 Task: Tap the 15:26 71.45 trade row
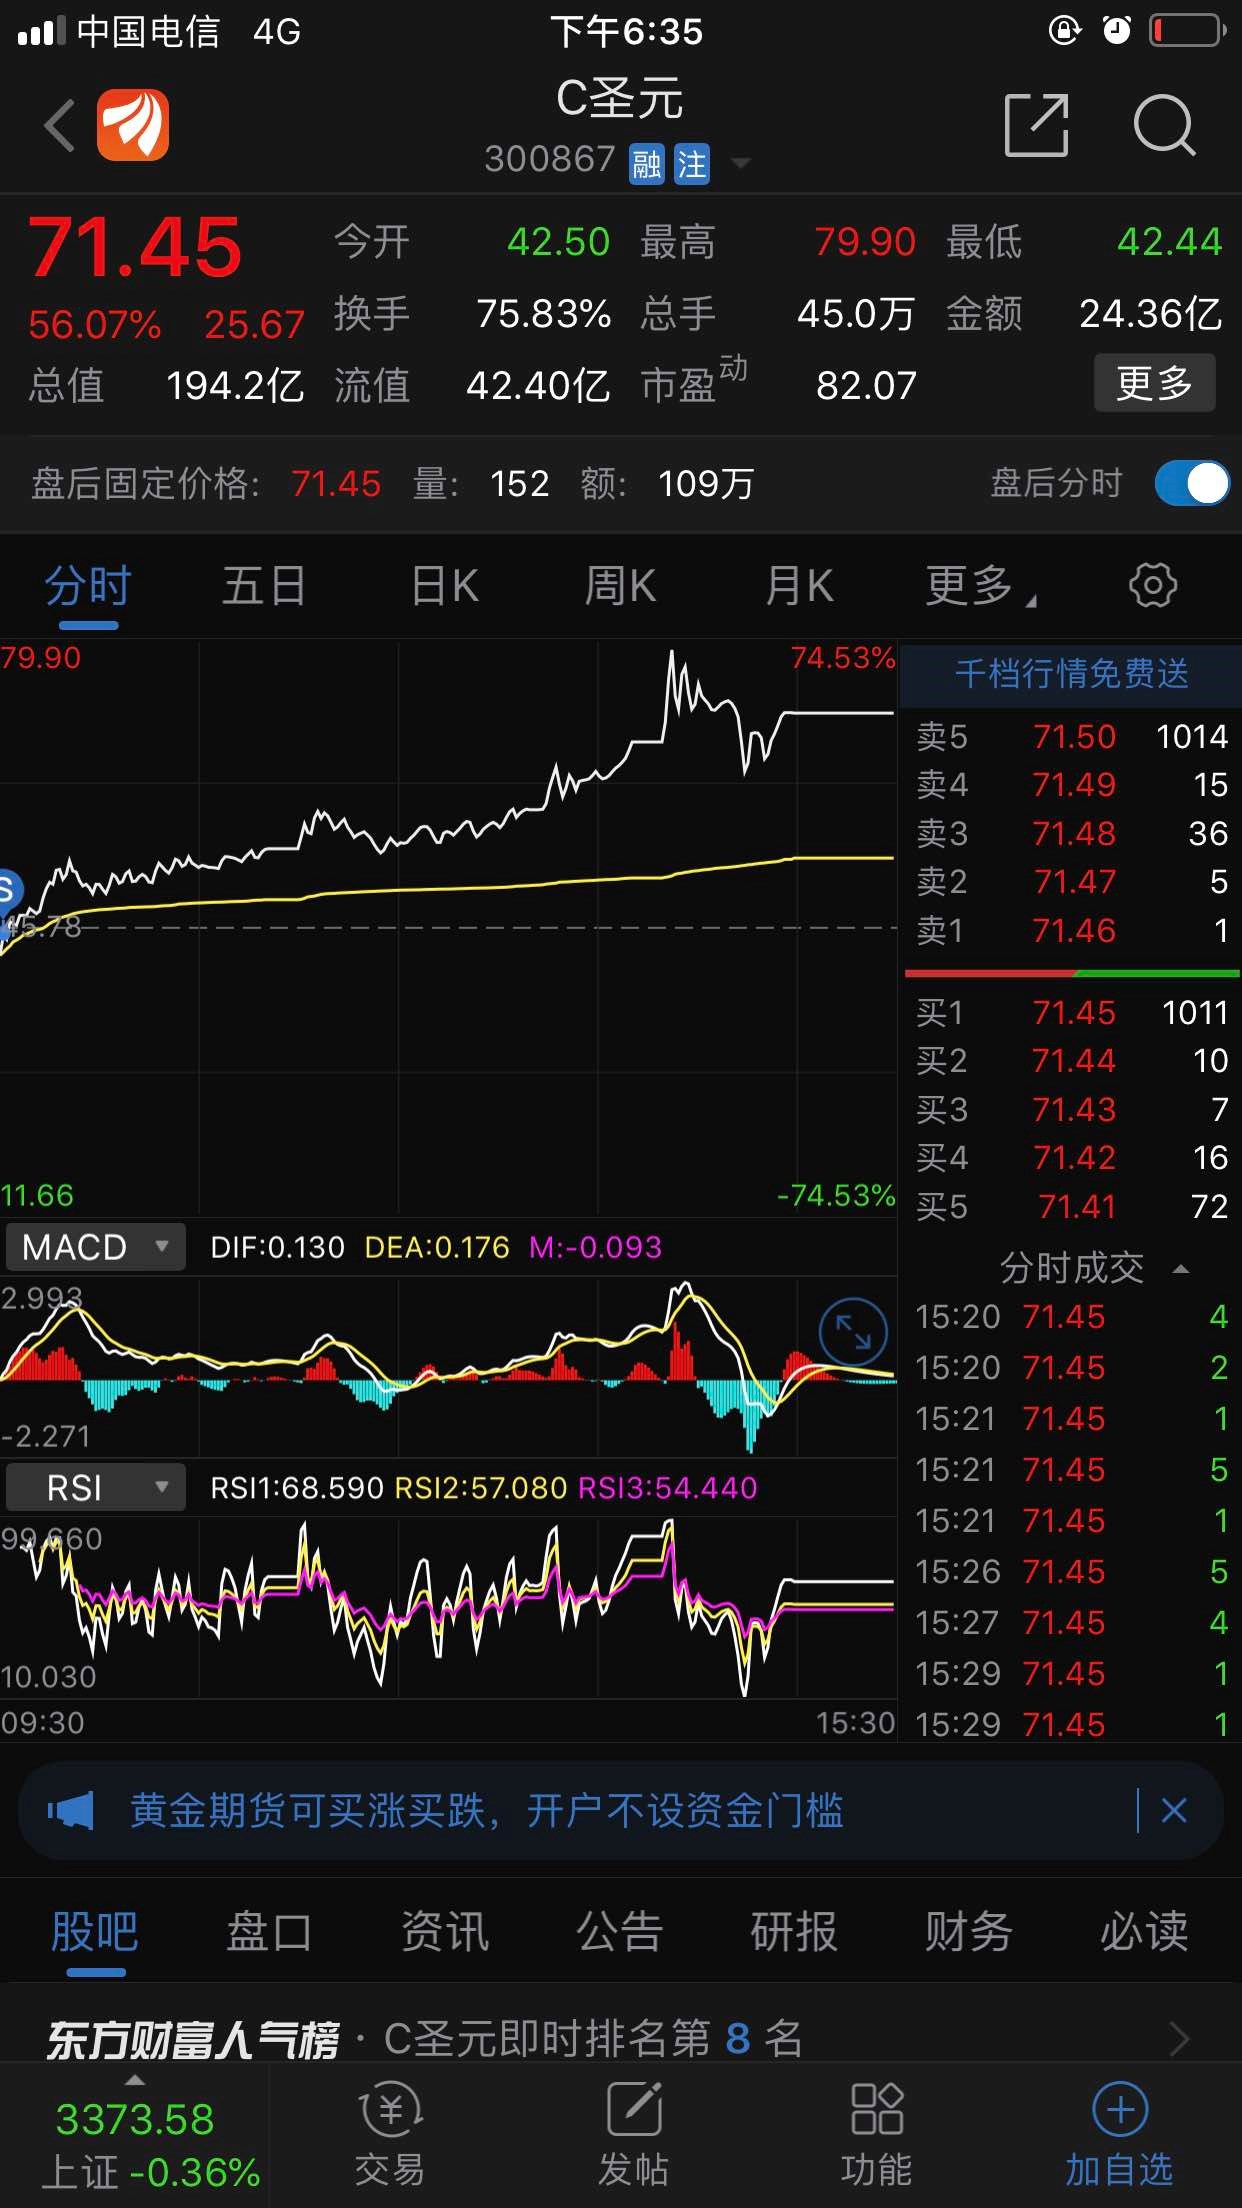coord(1071,1571)
